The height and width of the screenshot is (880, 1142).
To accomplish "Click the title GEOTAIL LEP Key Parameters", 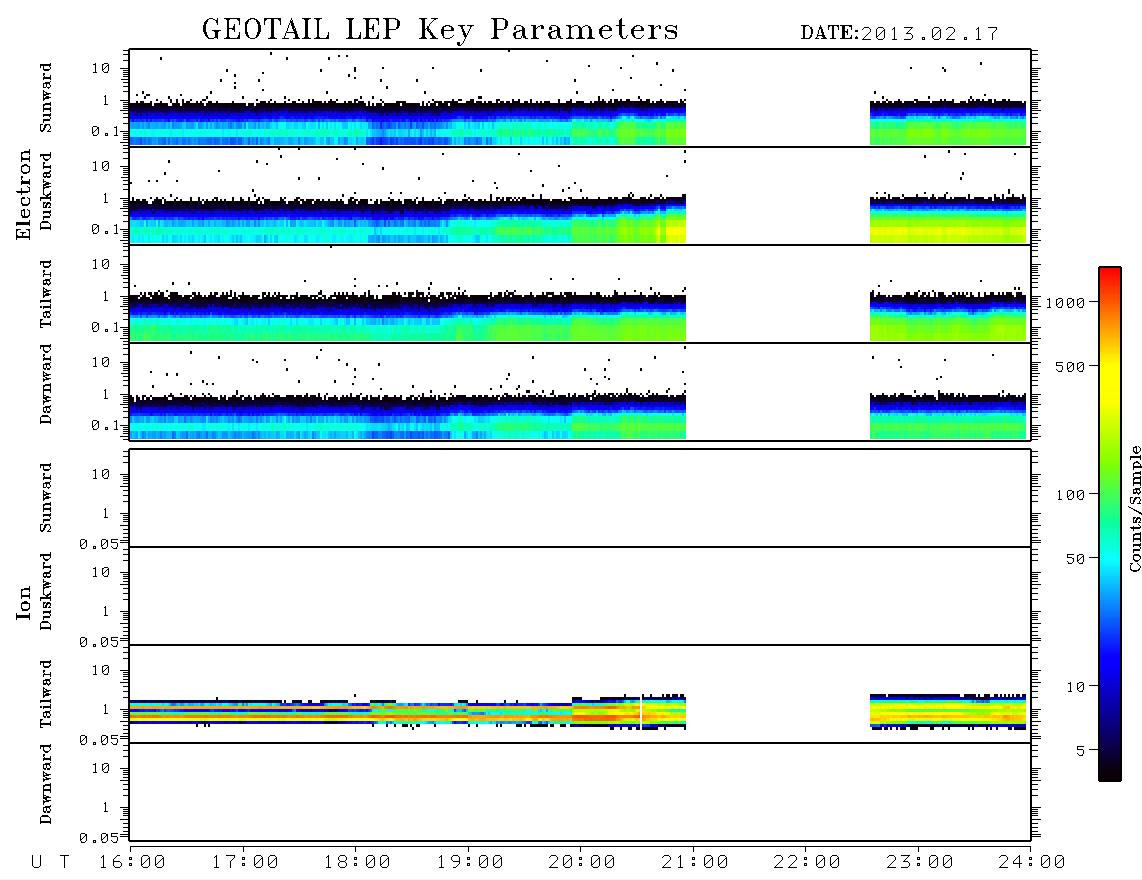I will pos(440,30).
